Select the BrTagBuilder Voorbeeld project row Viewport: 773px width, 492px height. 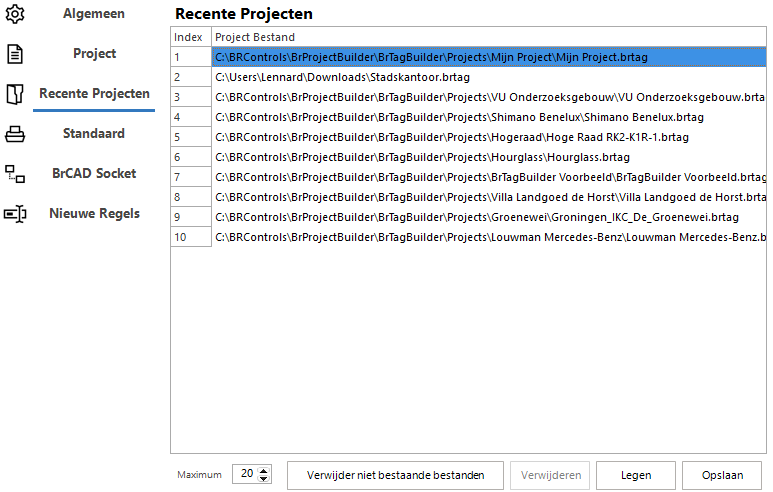489,177
